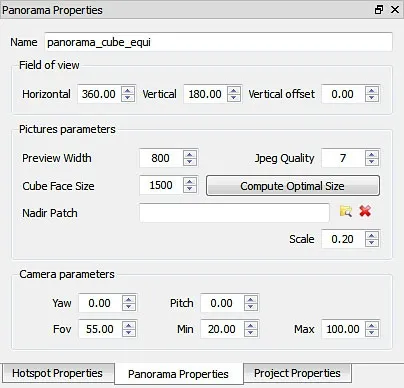The height and width of the screenshot is (388, 404).
Task: Increase the Jpeg Quality value
Action: click(x=372, y=154)
